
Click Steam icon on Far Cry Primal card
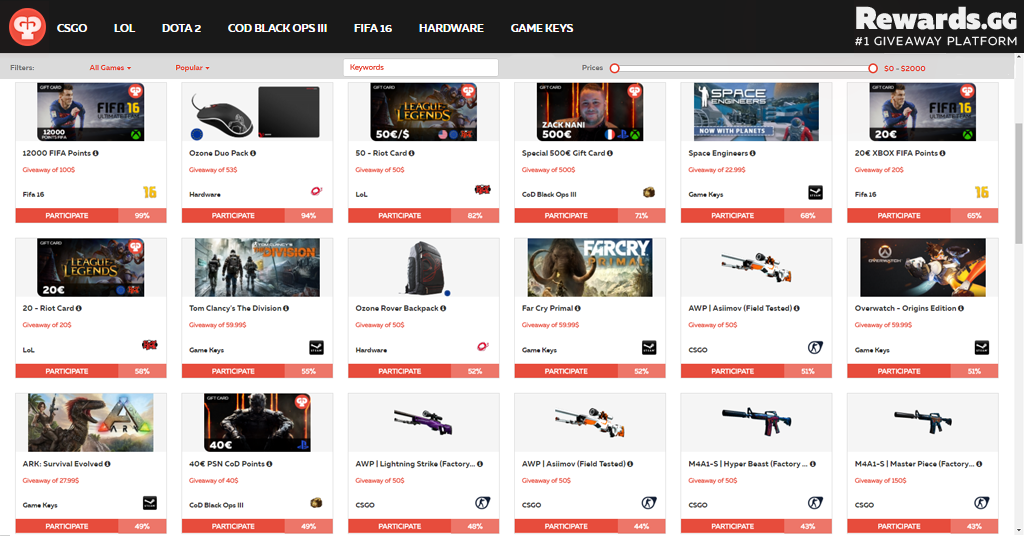tap(648, 348)
